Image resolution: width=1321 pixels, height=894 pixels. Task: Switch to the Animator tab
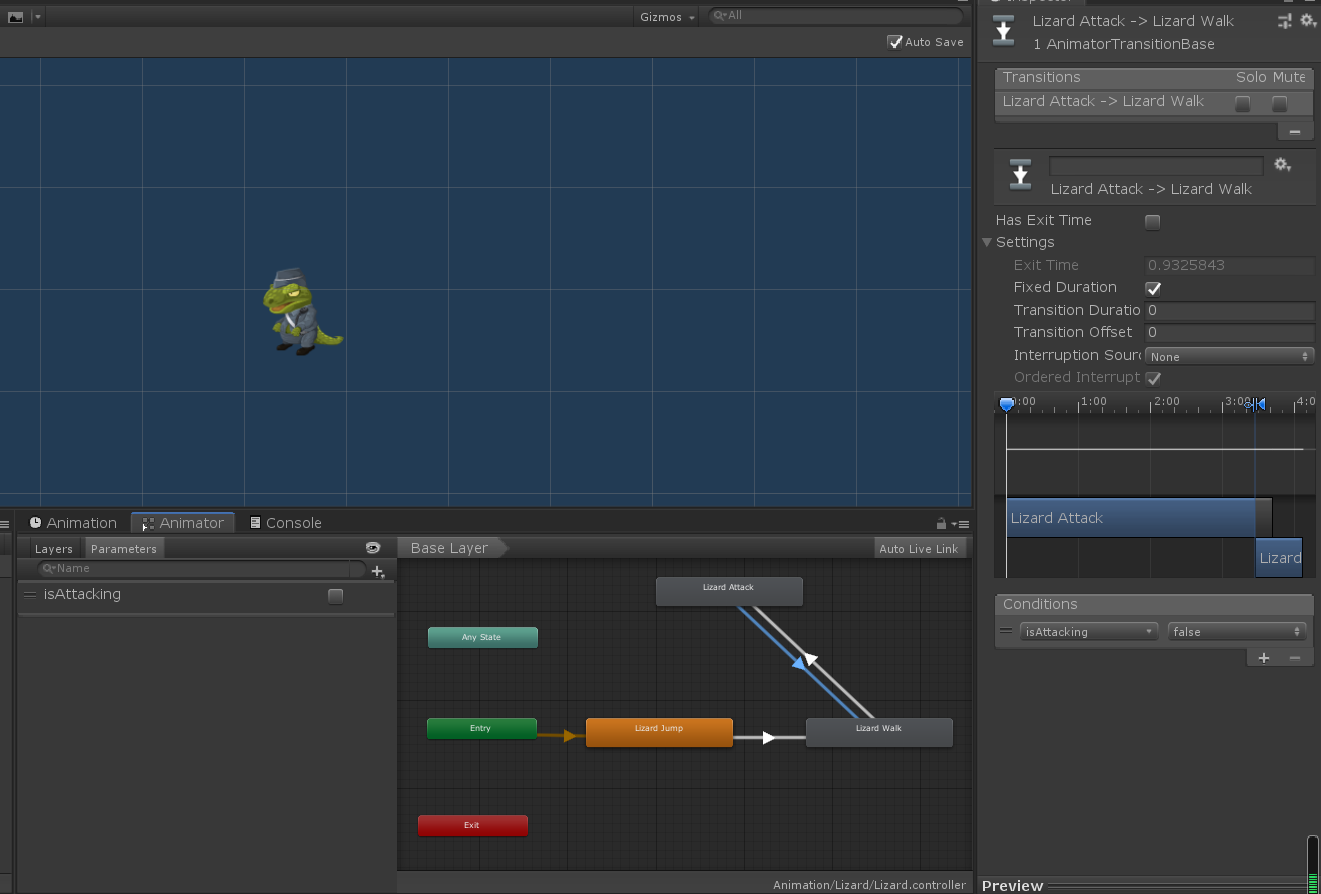coord(183,523)
